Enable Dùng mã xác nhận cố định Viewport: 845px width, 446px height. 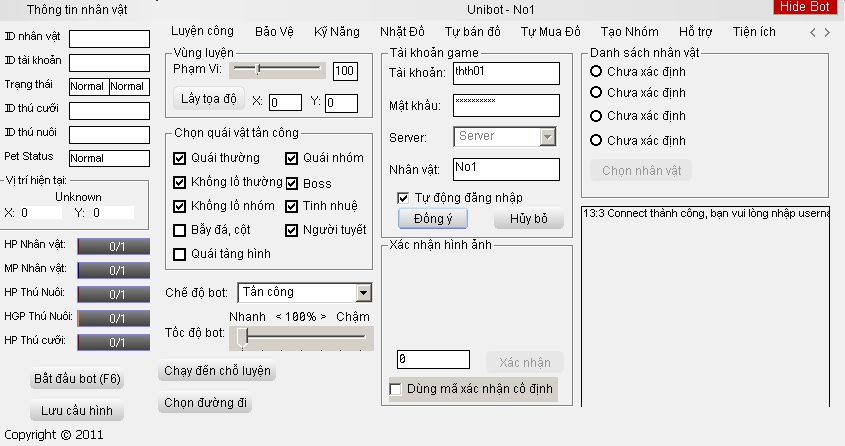coord(395,389)
